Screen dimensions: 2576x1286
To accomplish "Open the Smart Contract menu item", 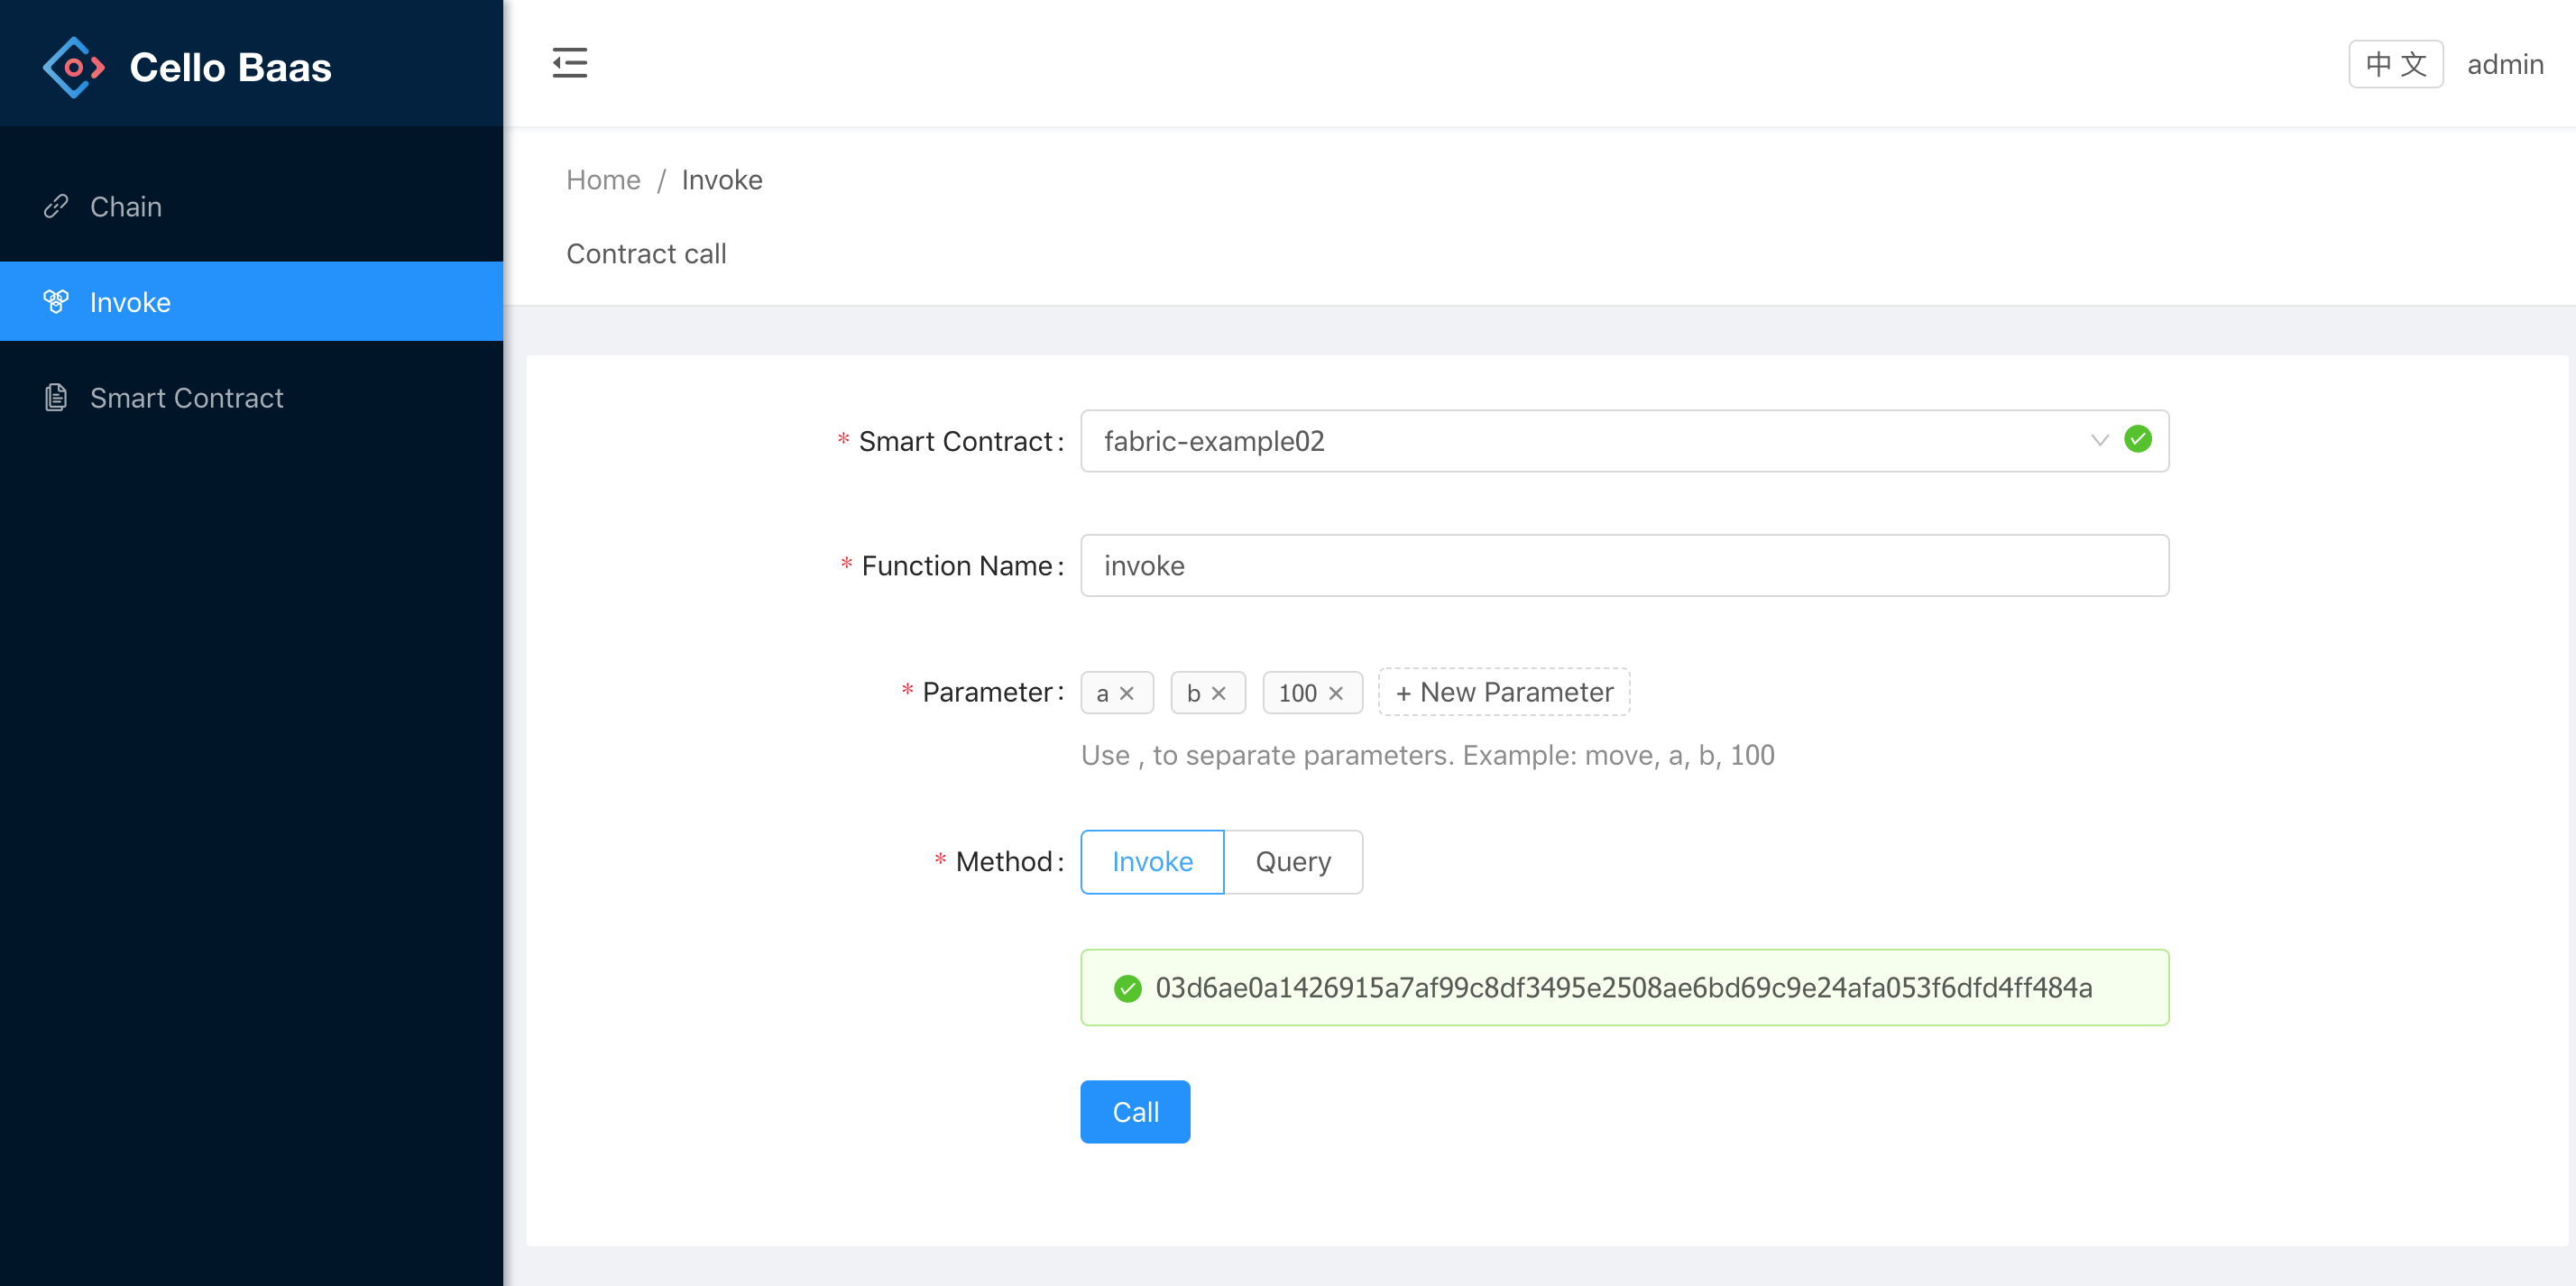I will pyautogui.click(x=251, y=397).
